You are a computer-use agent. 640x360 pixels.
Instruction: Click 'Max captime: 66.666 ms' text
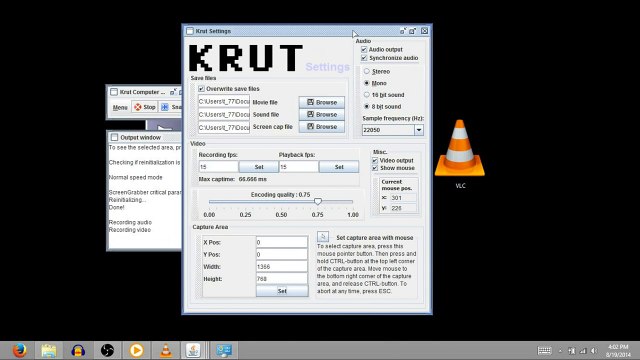click(x=232, y=179)
